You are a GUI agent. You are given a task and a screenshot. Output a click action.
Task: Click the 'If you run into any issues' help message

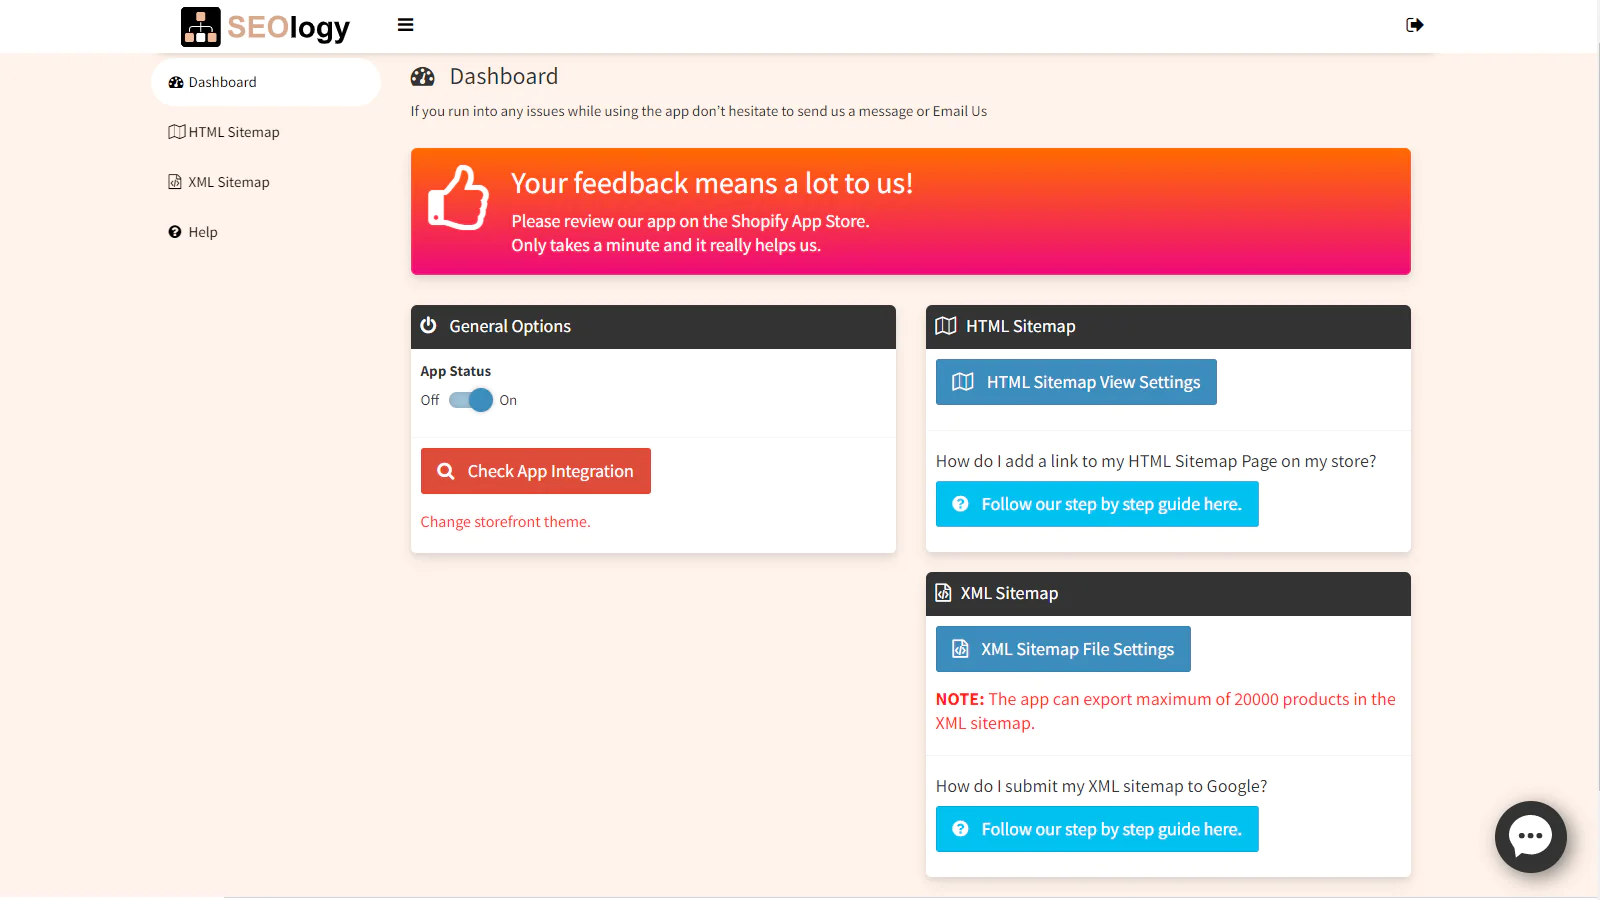pyautogui.click(x=699, y=111)
